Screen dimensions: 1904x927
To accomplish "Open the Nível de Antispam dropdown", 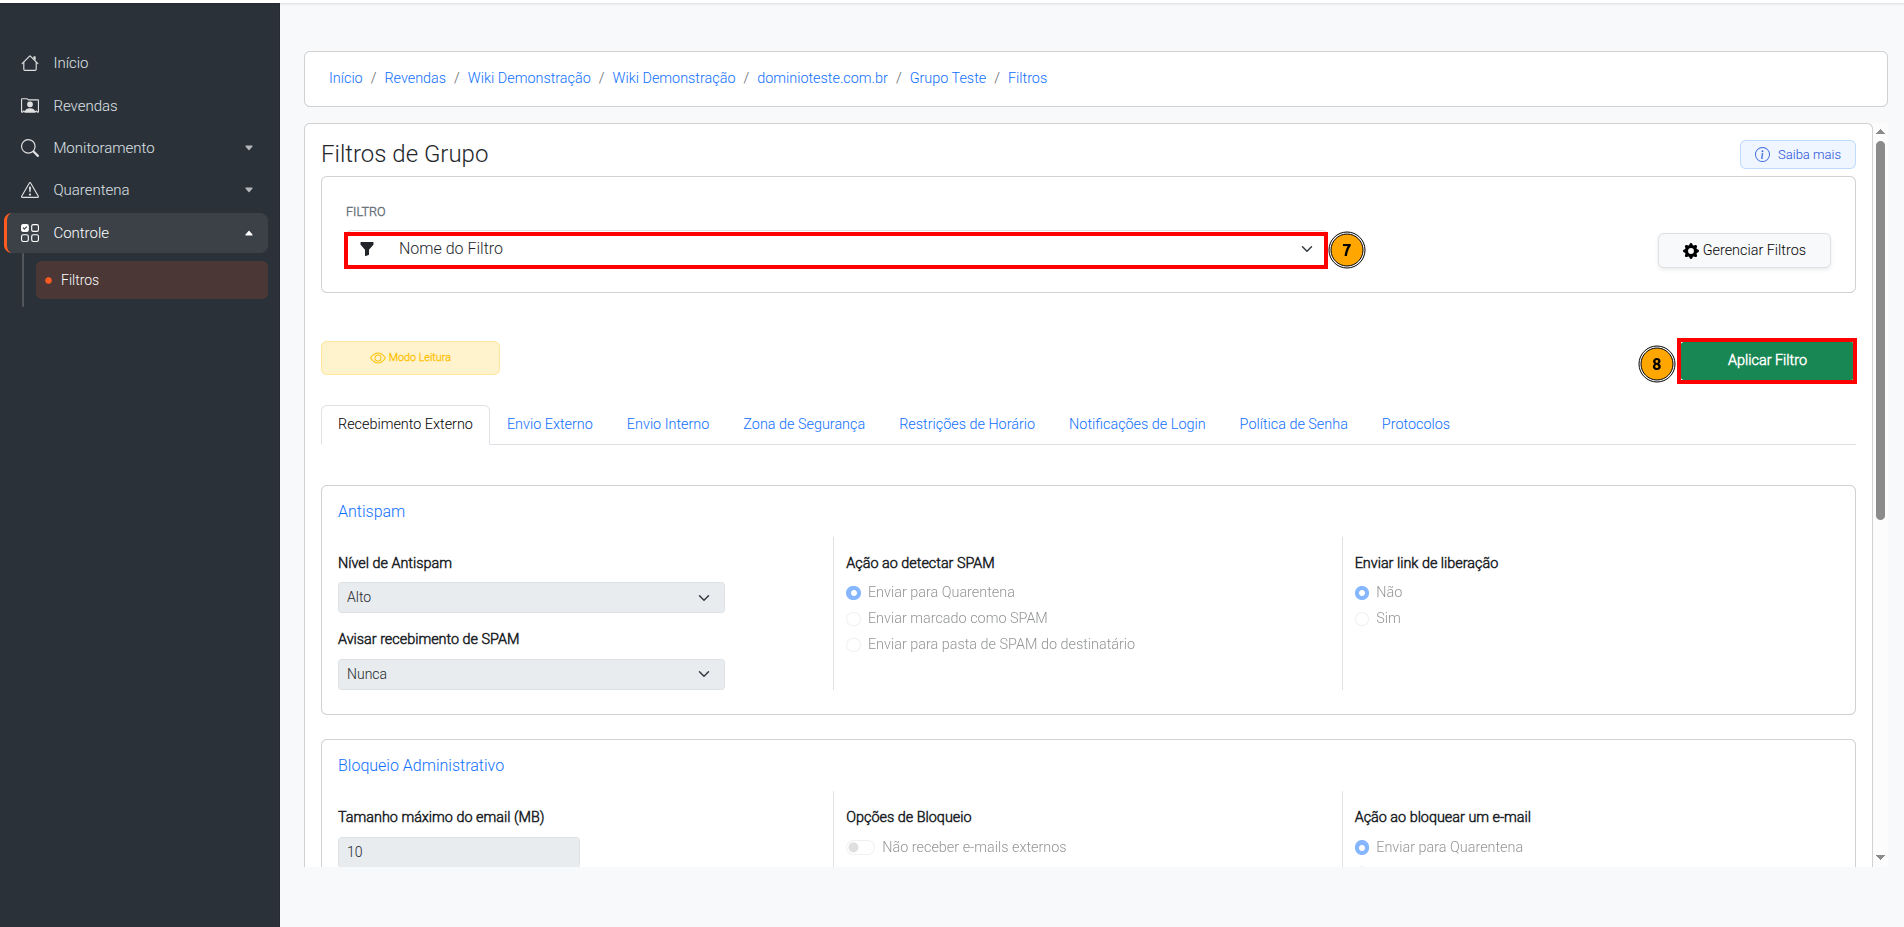I will pyautogui.click(x=531, y=597).
